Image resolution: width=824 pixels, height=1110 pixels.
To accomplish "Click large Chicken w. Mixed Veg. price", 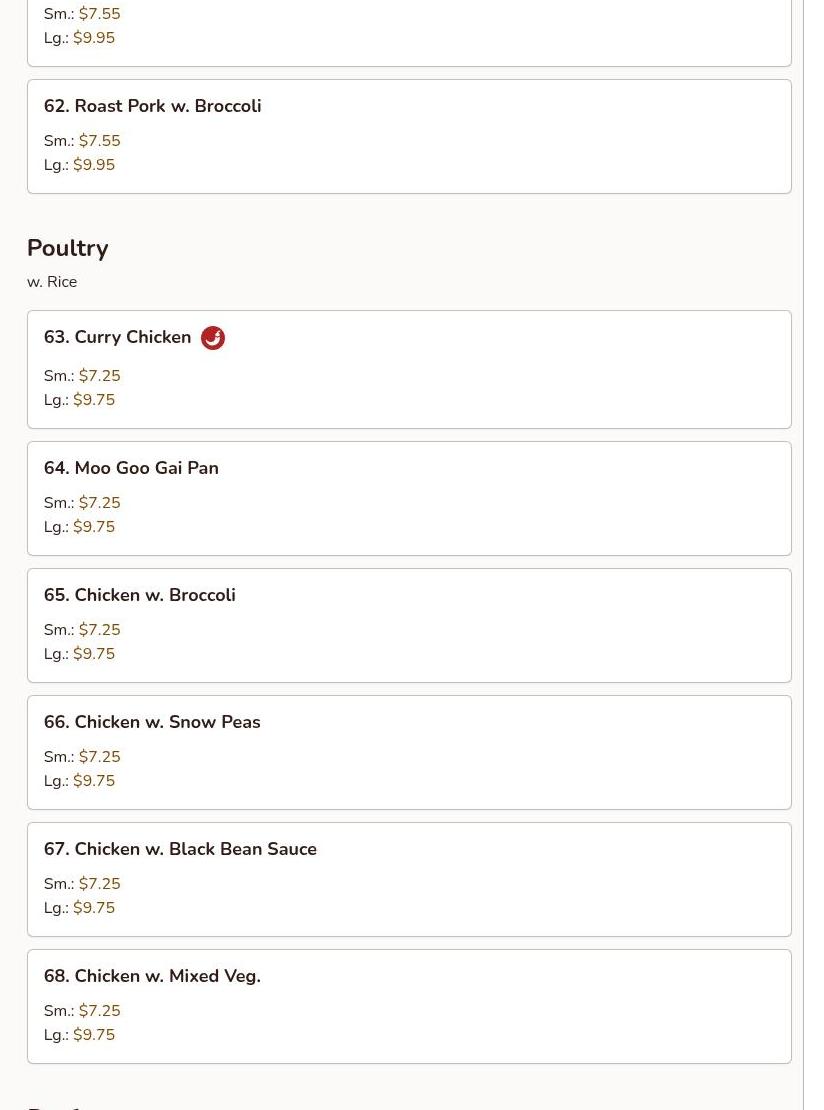I will 94,1035.
